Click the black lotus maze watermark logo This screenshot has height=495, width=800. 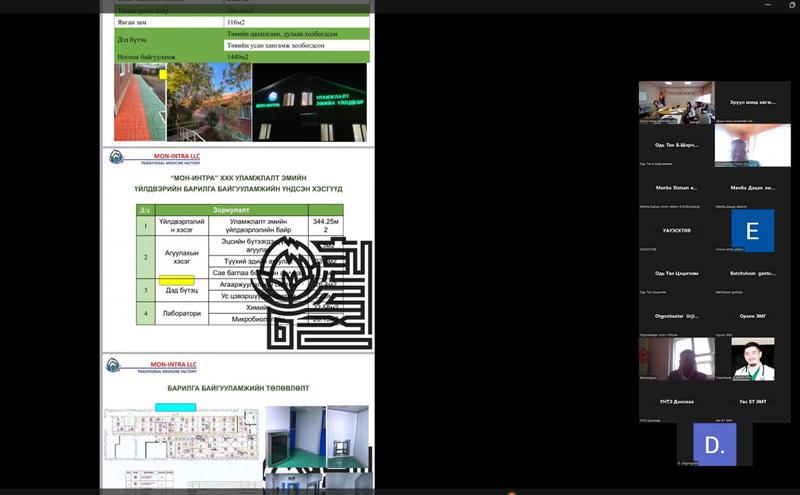click(306, 290)
